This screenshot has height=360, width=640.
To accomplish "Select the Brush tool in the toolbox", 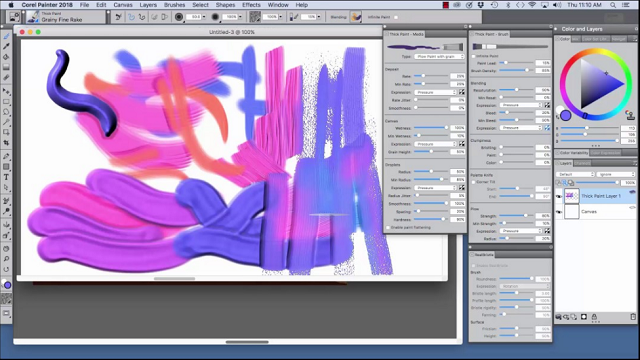I will (x=6, y=36).
